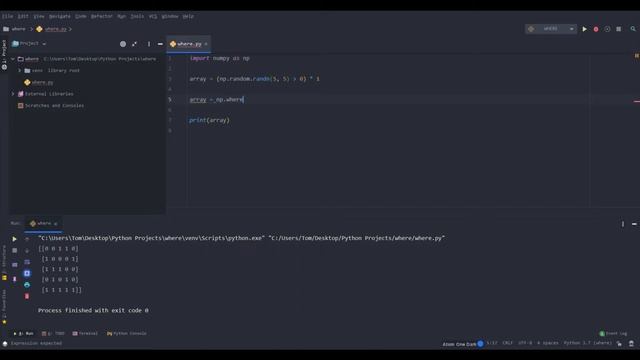
Task: Place cursor on the print(array) line
Action: (209, 120)
